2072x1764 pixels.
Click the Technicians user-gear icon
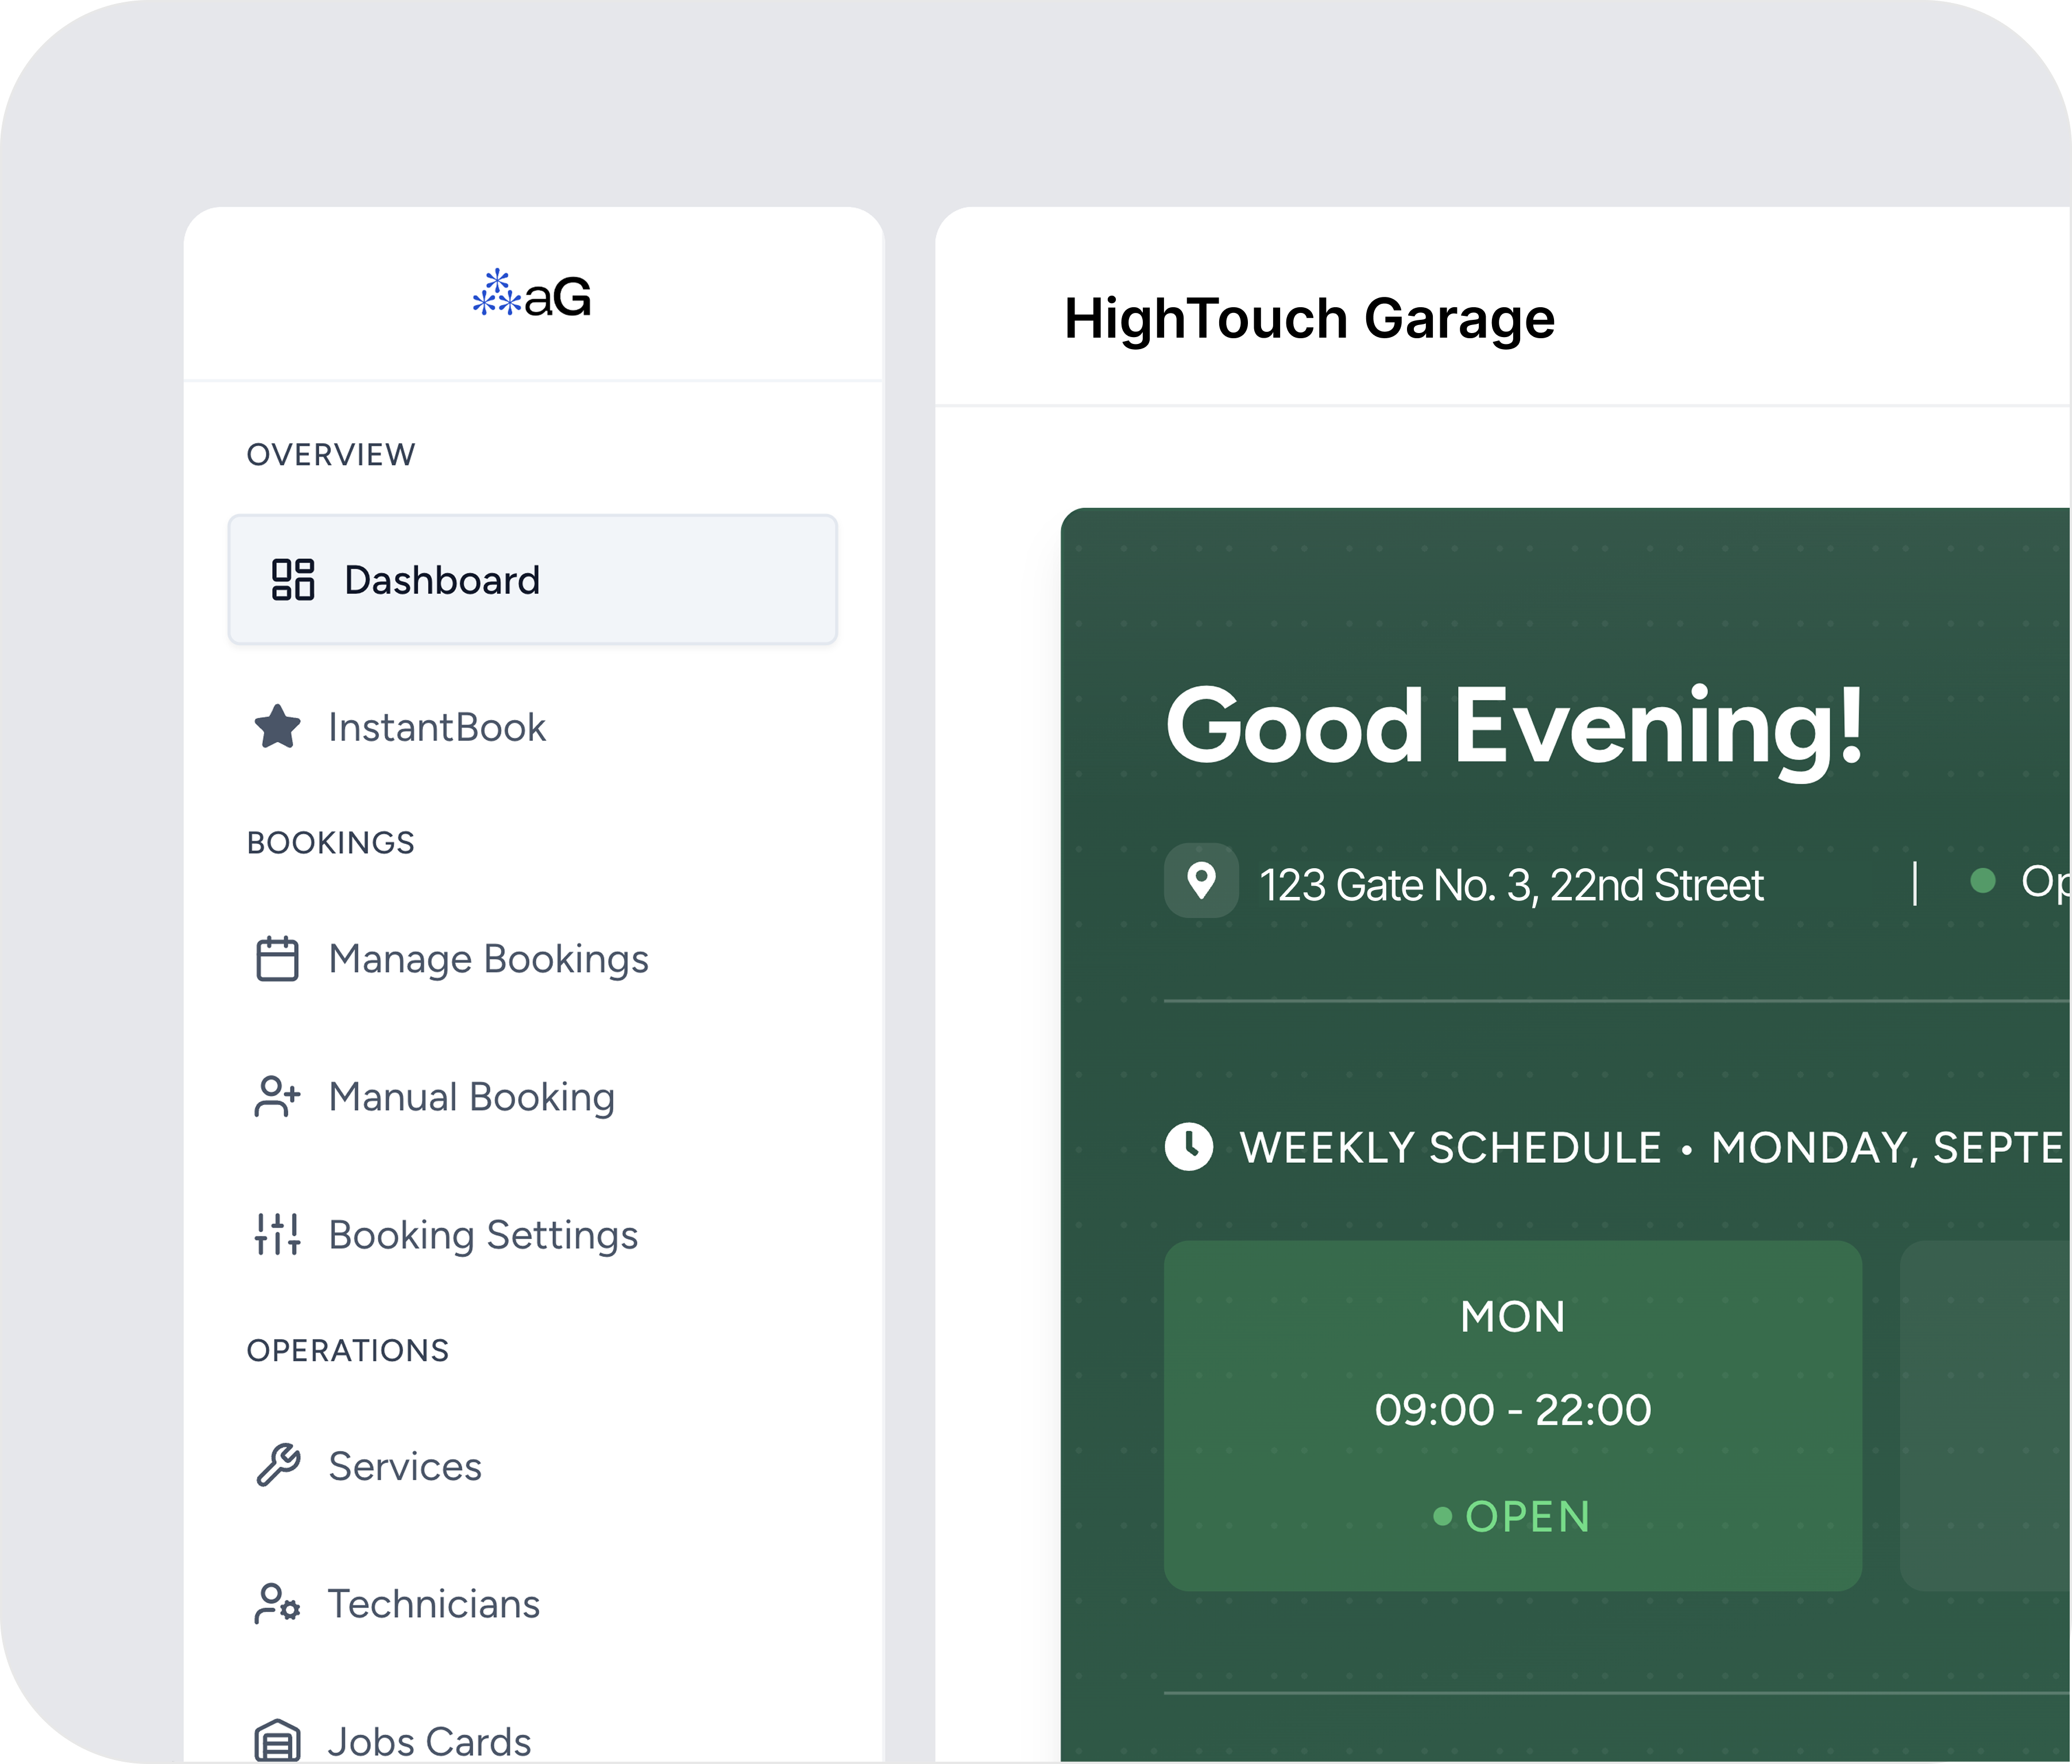point(277,1604)
